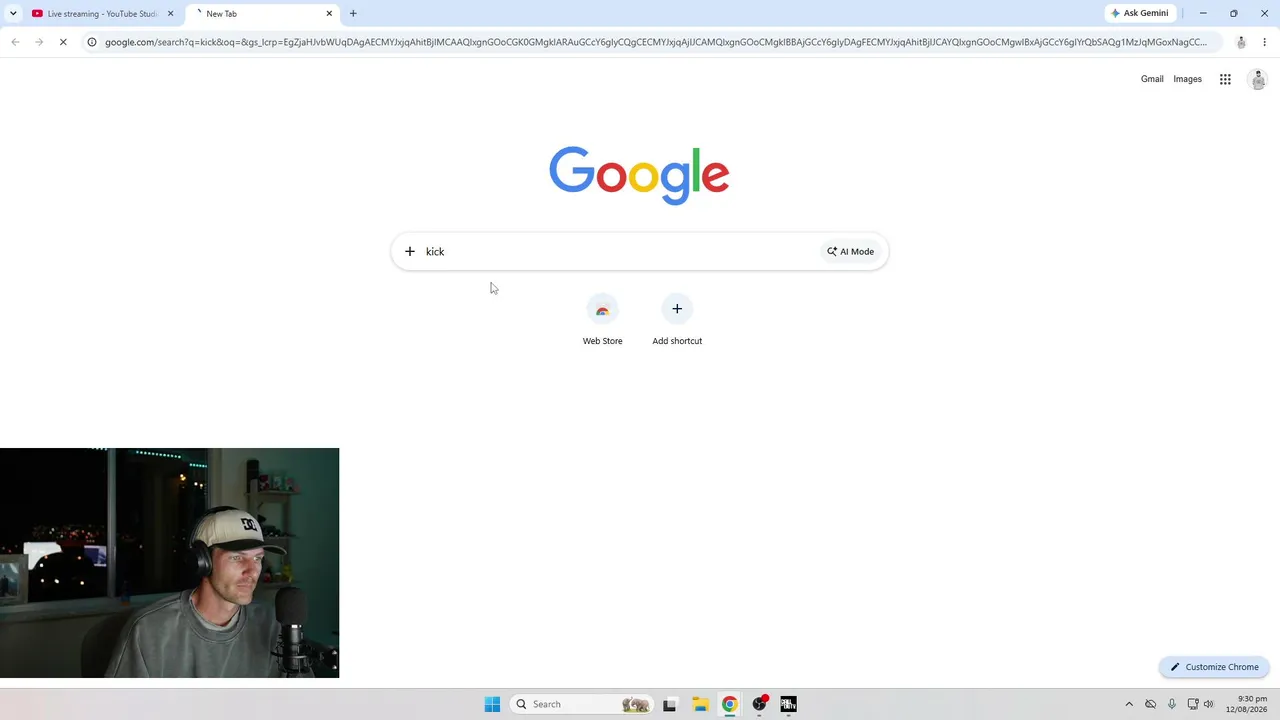
Task: Click the Google logo
Action: point(639,175)
